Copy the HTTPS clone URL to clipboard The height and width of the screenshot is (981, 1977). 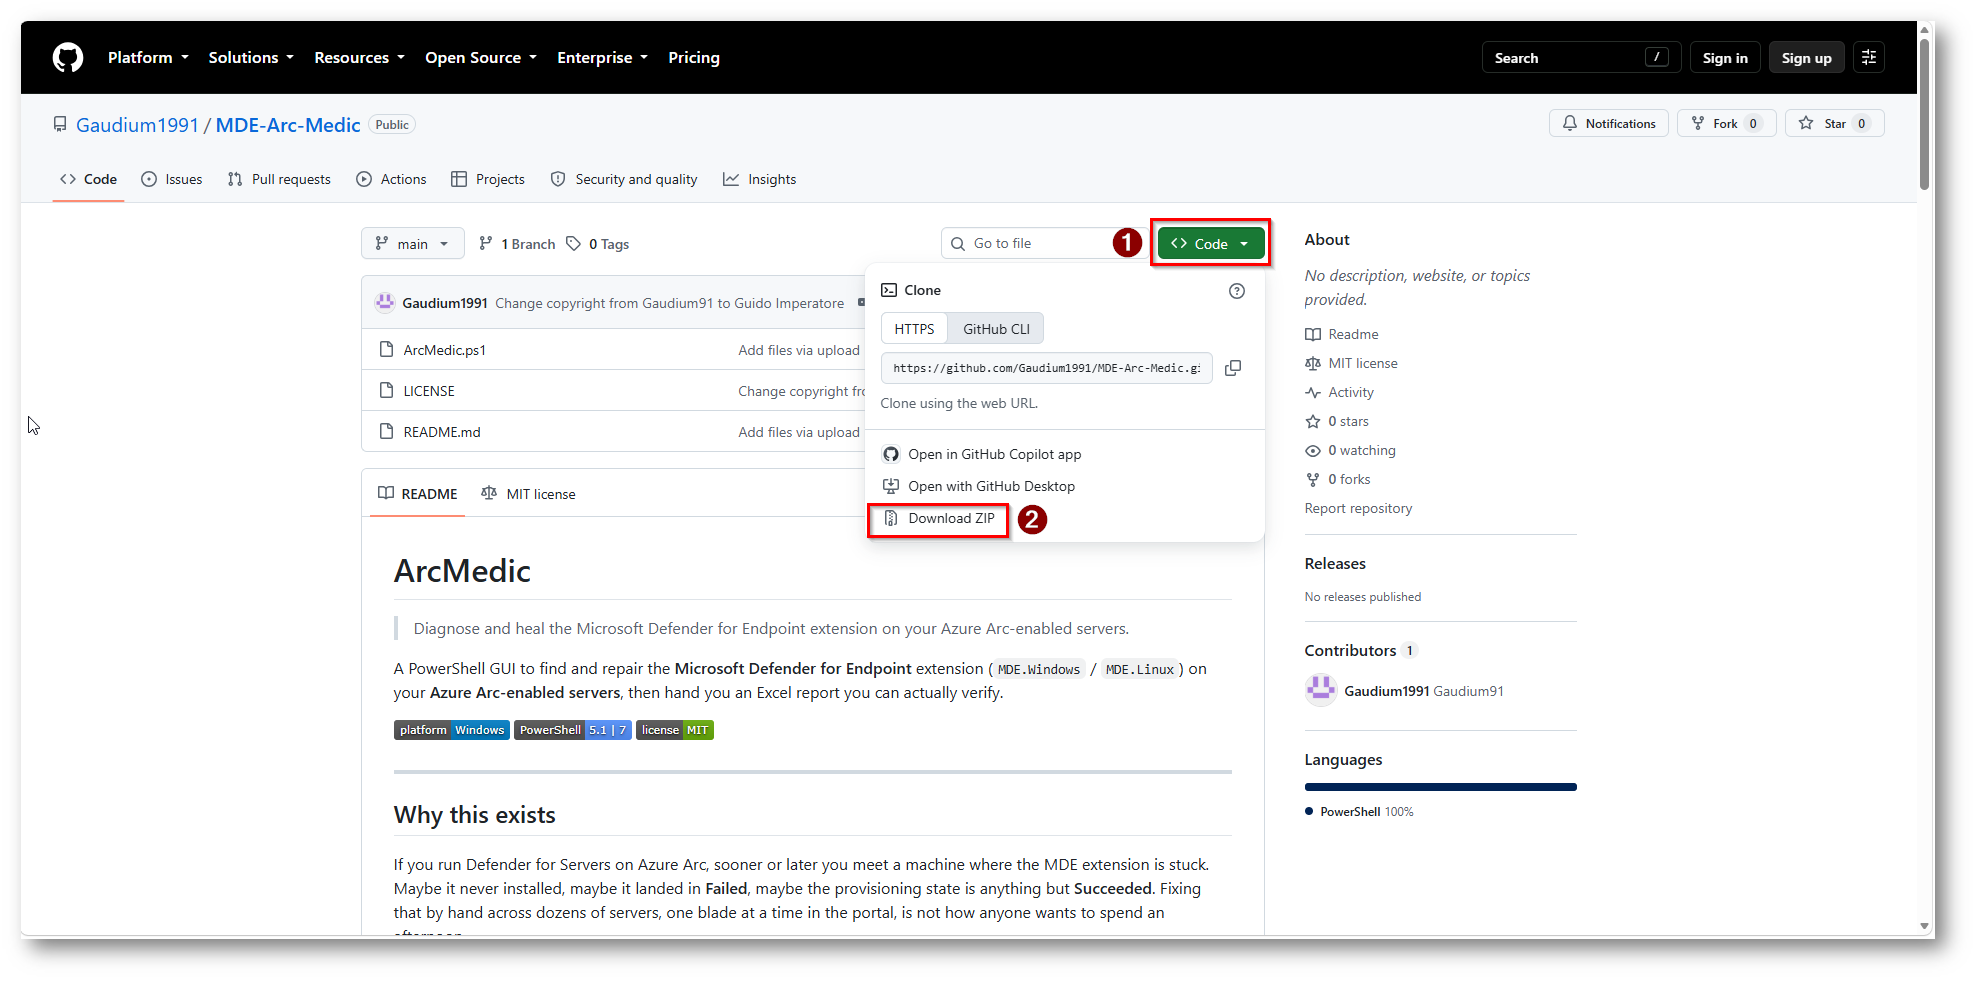pyautogui.click(x=1233, y=368)
